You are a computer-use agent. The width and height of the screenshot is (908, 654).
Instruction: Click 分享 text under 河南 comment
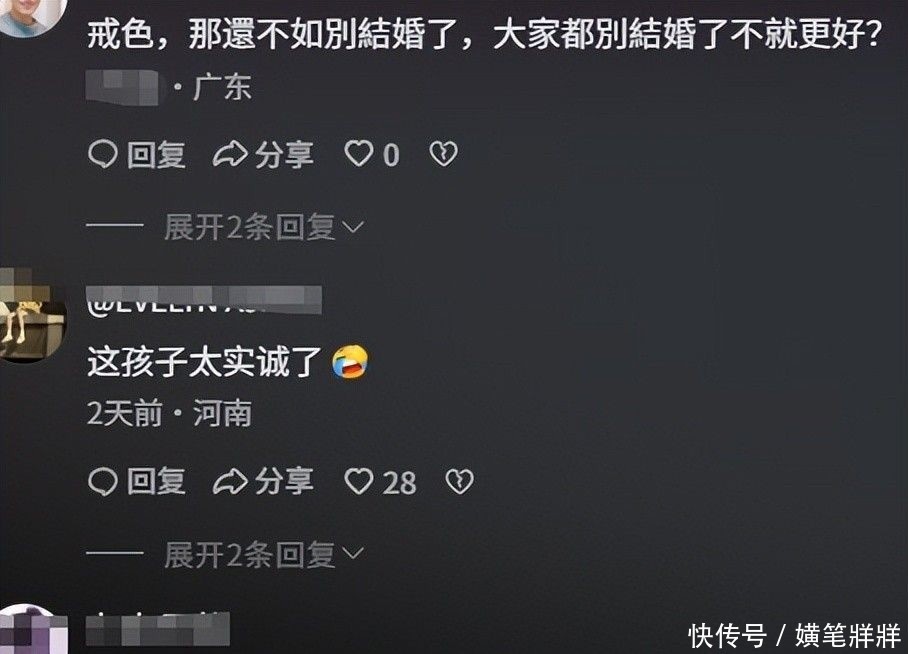coord(284,482)
